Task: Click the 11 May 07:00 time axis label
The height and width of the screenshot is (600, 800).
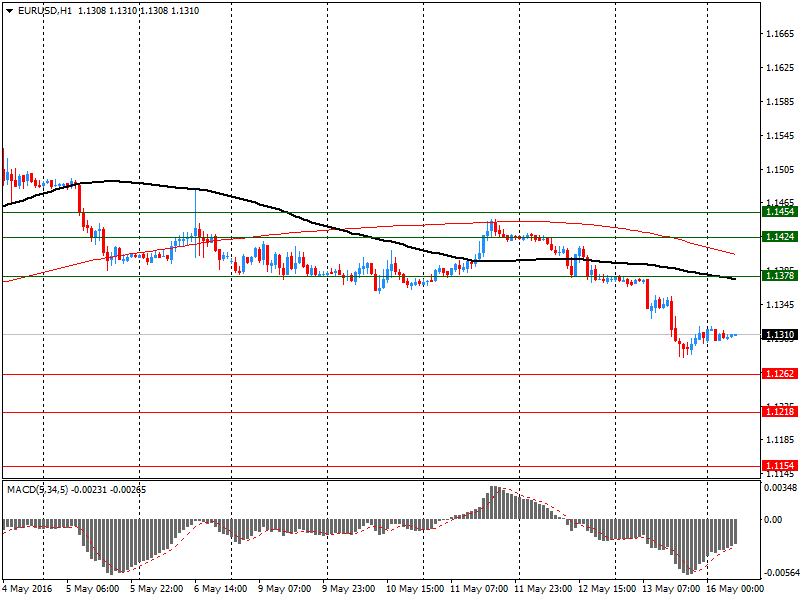Action: point(479,589)
